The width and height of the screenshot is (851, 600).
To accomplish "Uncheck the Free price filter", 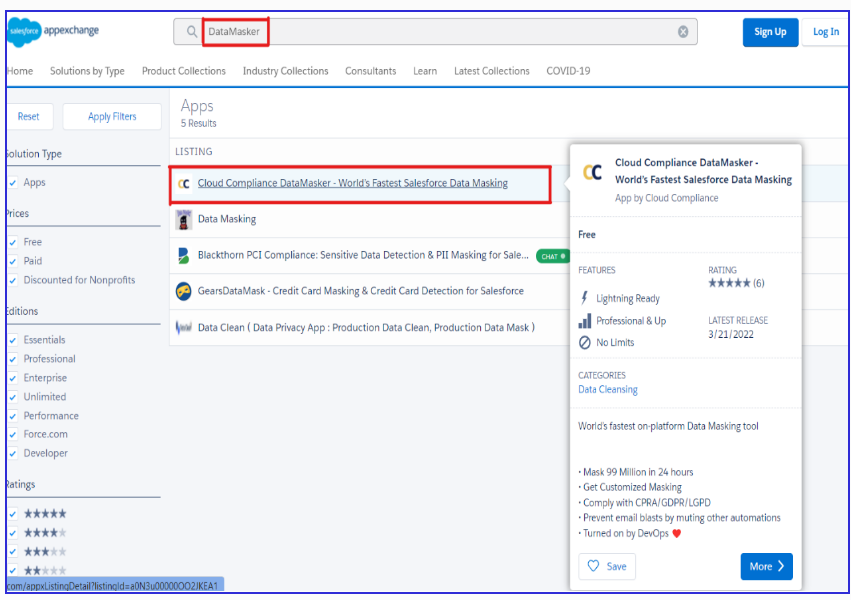I will point(12,241).
